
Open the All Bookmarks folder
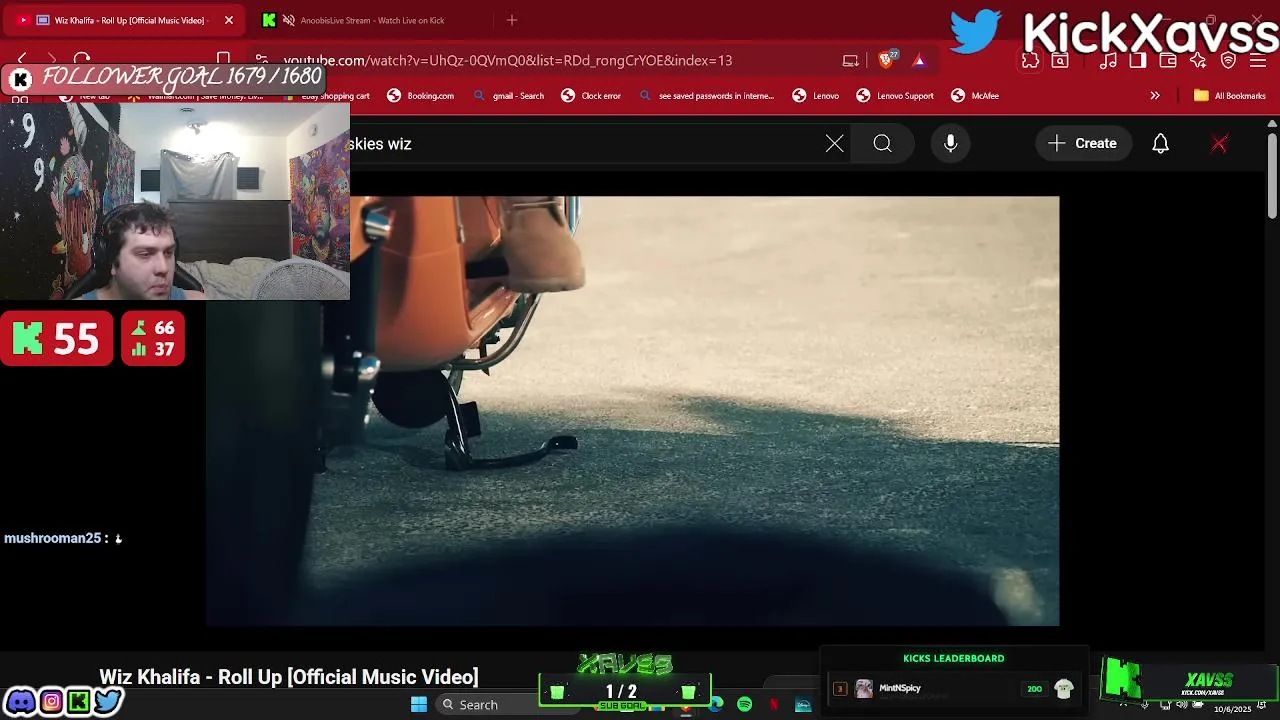click(1230, 96)
